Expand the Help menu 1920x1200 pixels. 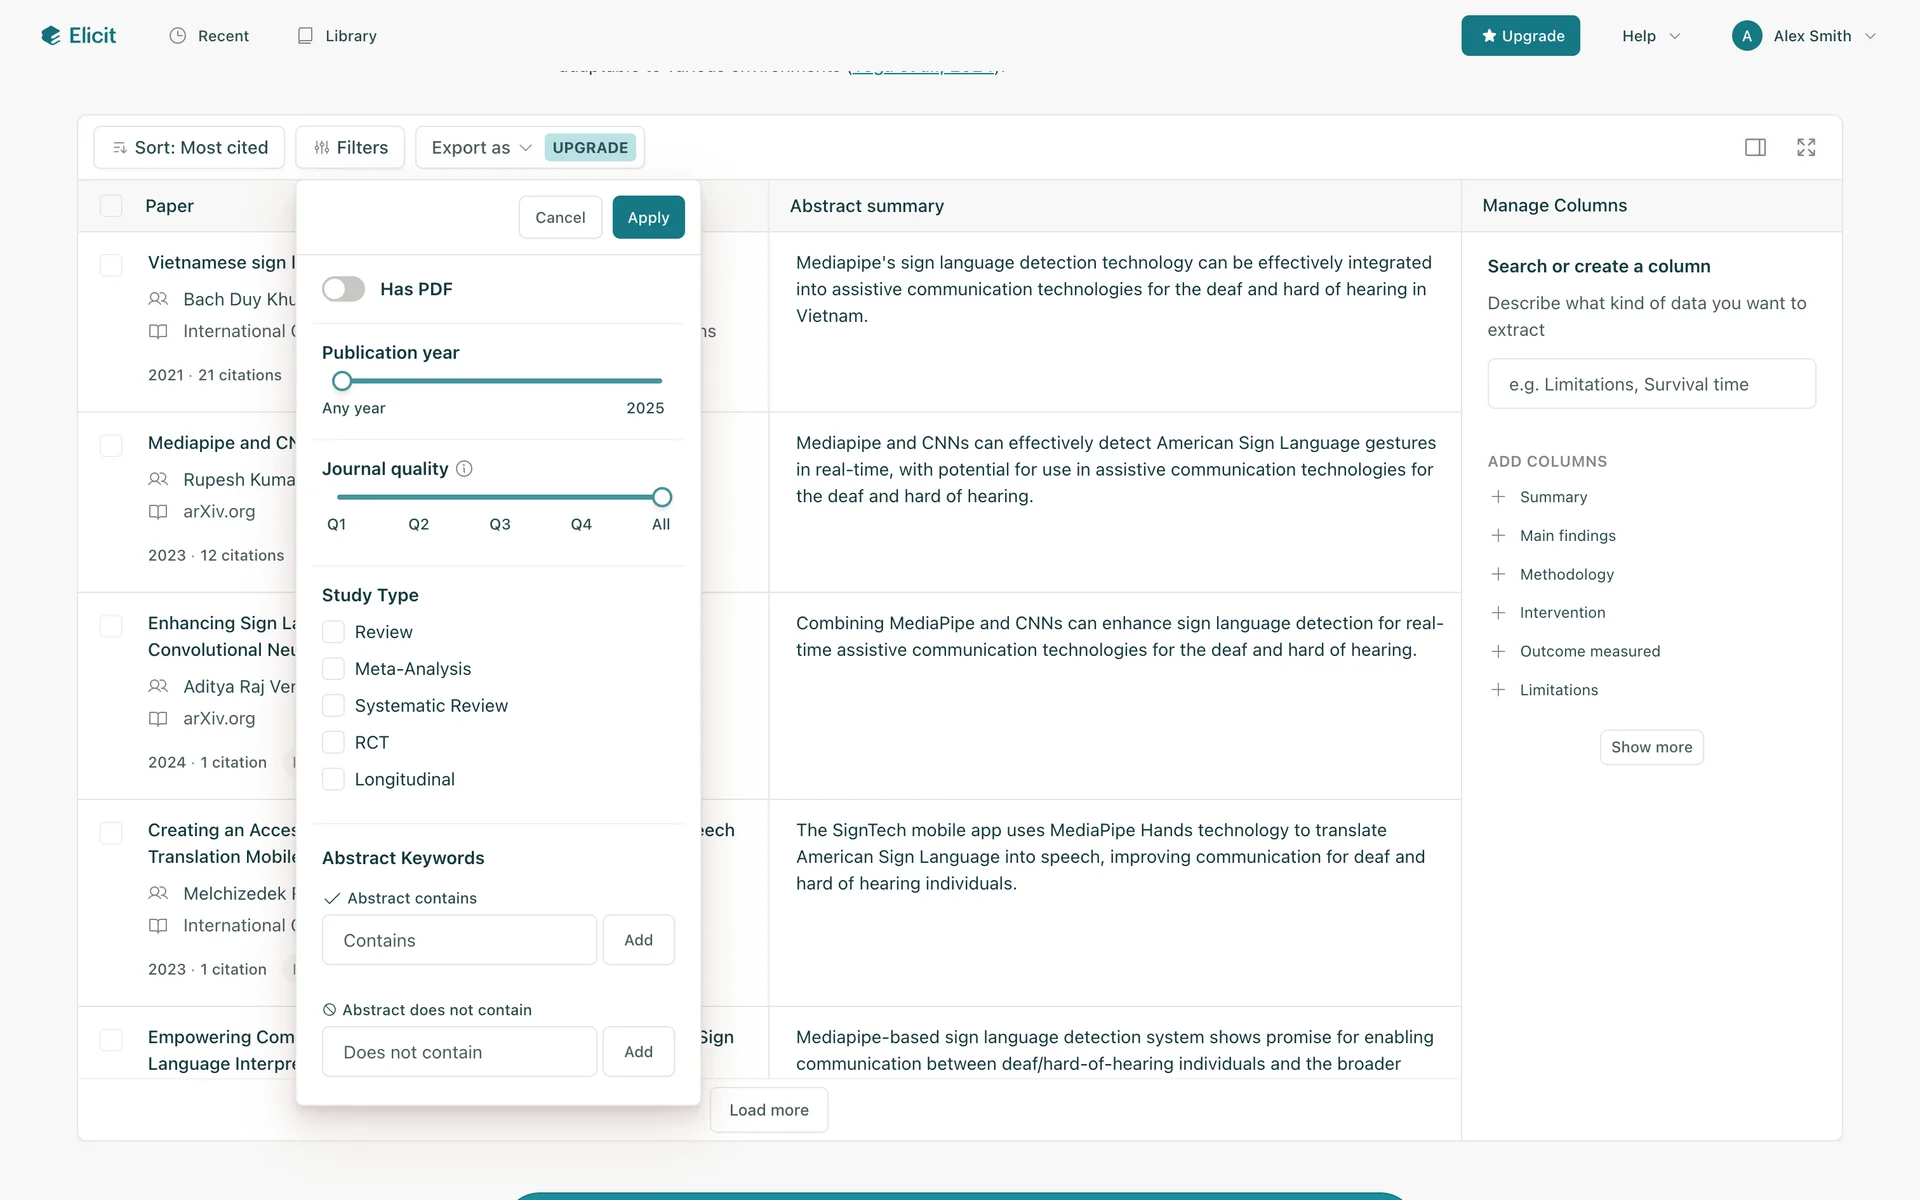point(1650,36)
